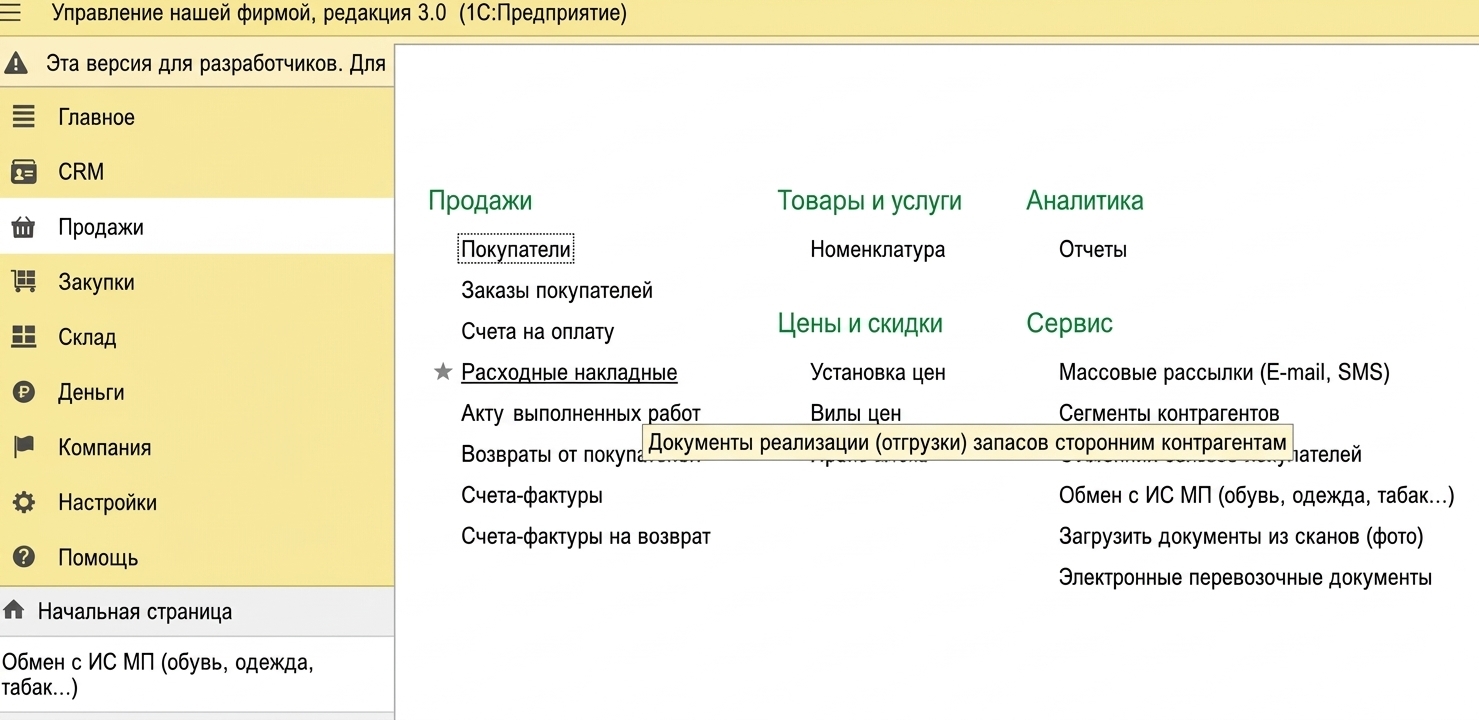The height and width of the screenshot is (720, 1479).
Task: Open Загрузить документы из сканов (фото)
Action: click(x=1241, y=536)
